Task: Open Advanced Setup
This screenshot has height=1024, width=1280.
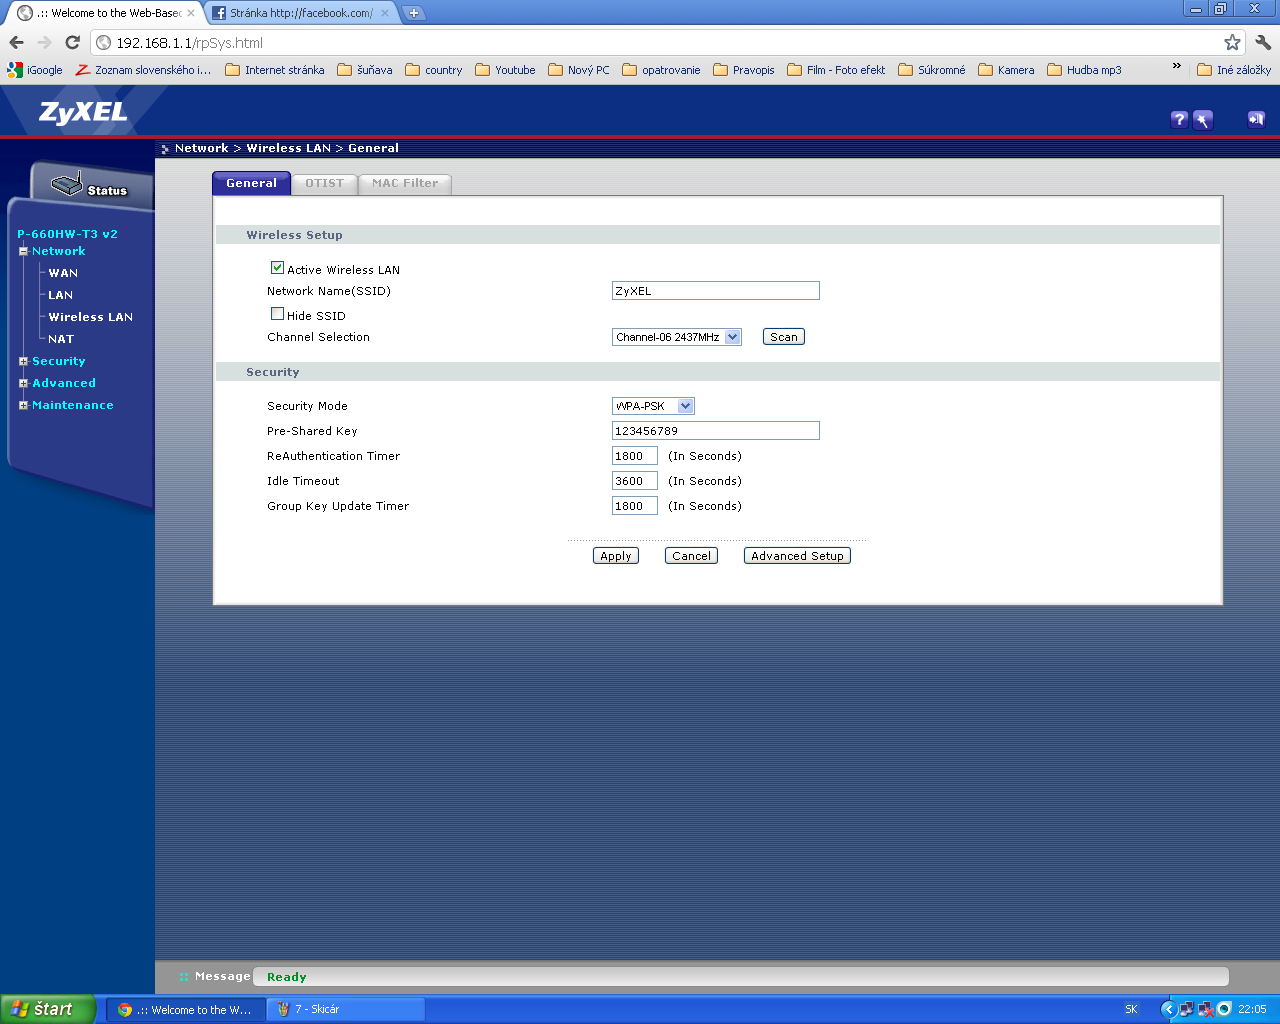Action: (x=797, y=556)
